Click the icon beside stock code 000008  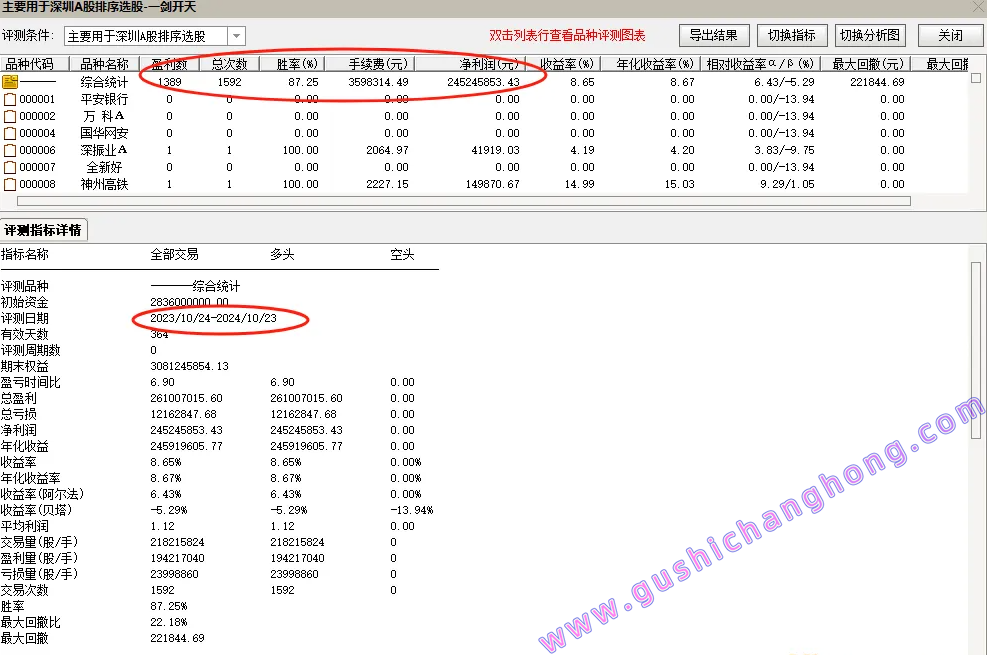[x=10, y=184]
